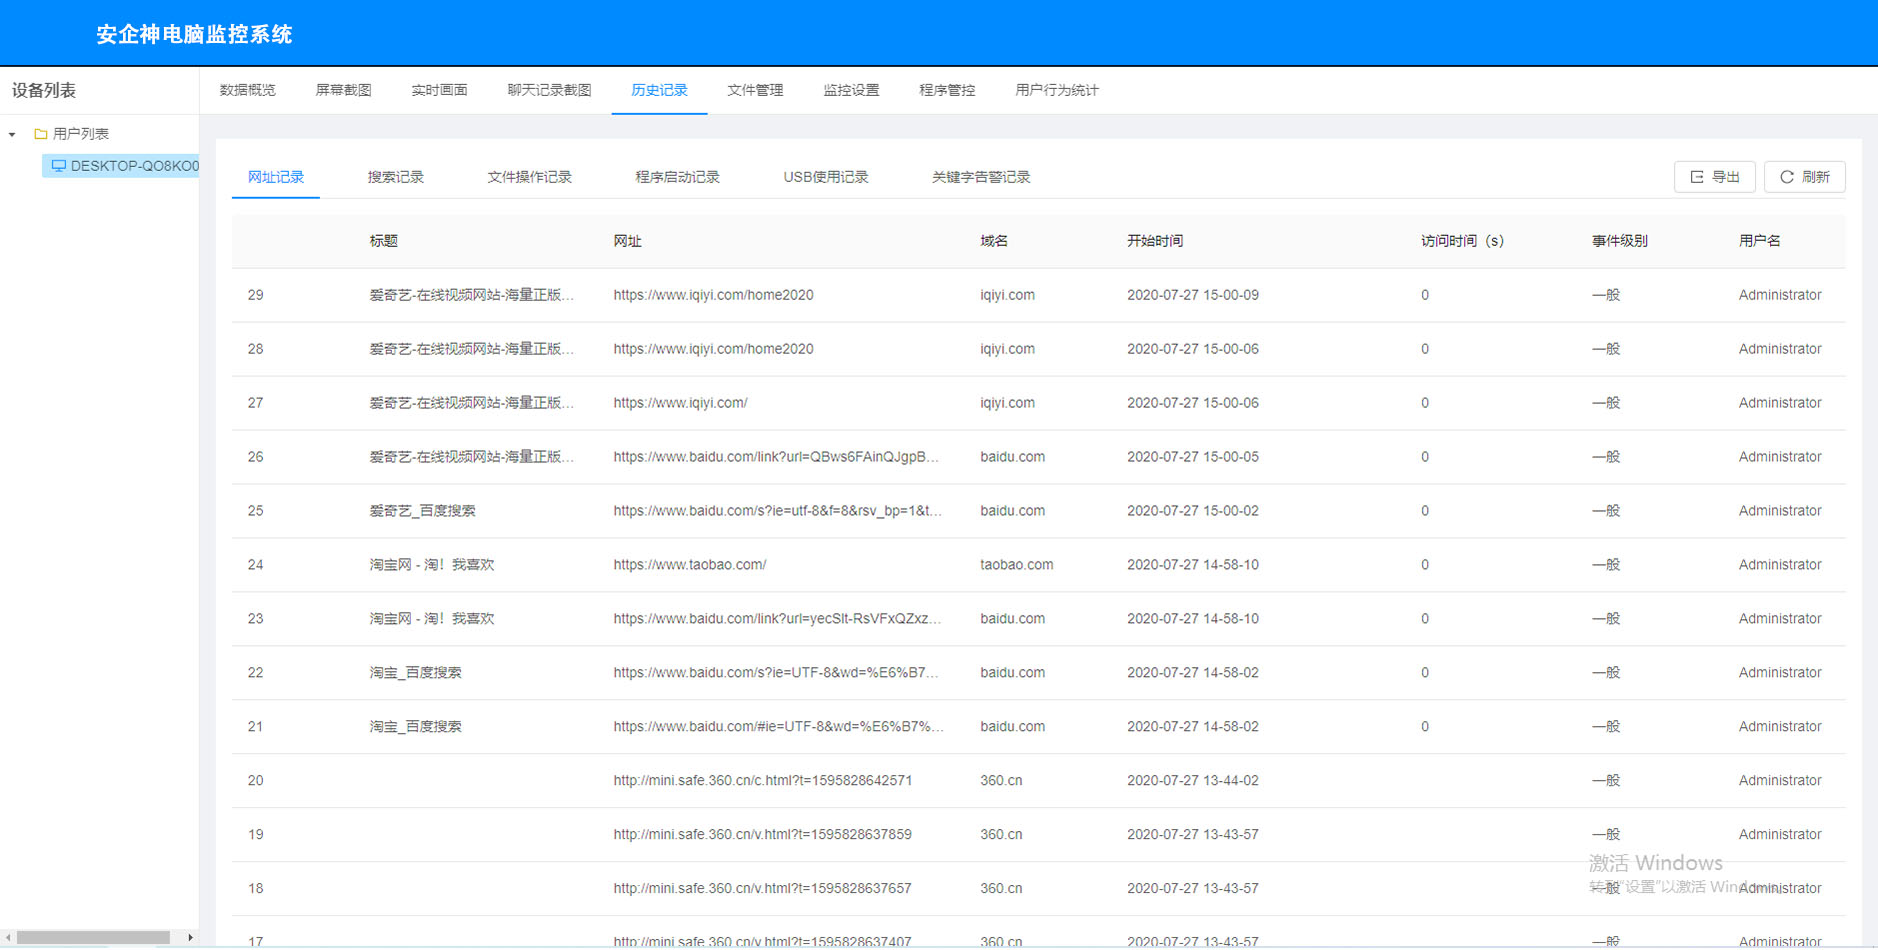Click title 淘宝_百度搜索 in row 22
The image size is (1878, 950).
[x=415, y=673]
